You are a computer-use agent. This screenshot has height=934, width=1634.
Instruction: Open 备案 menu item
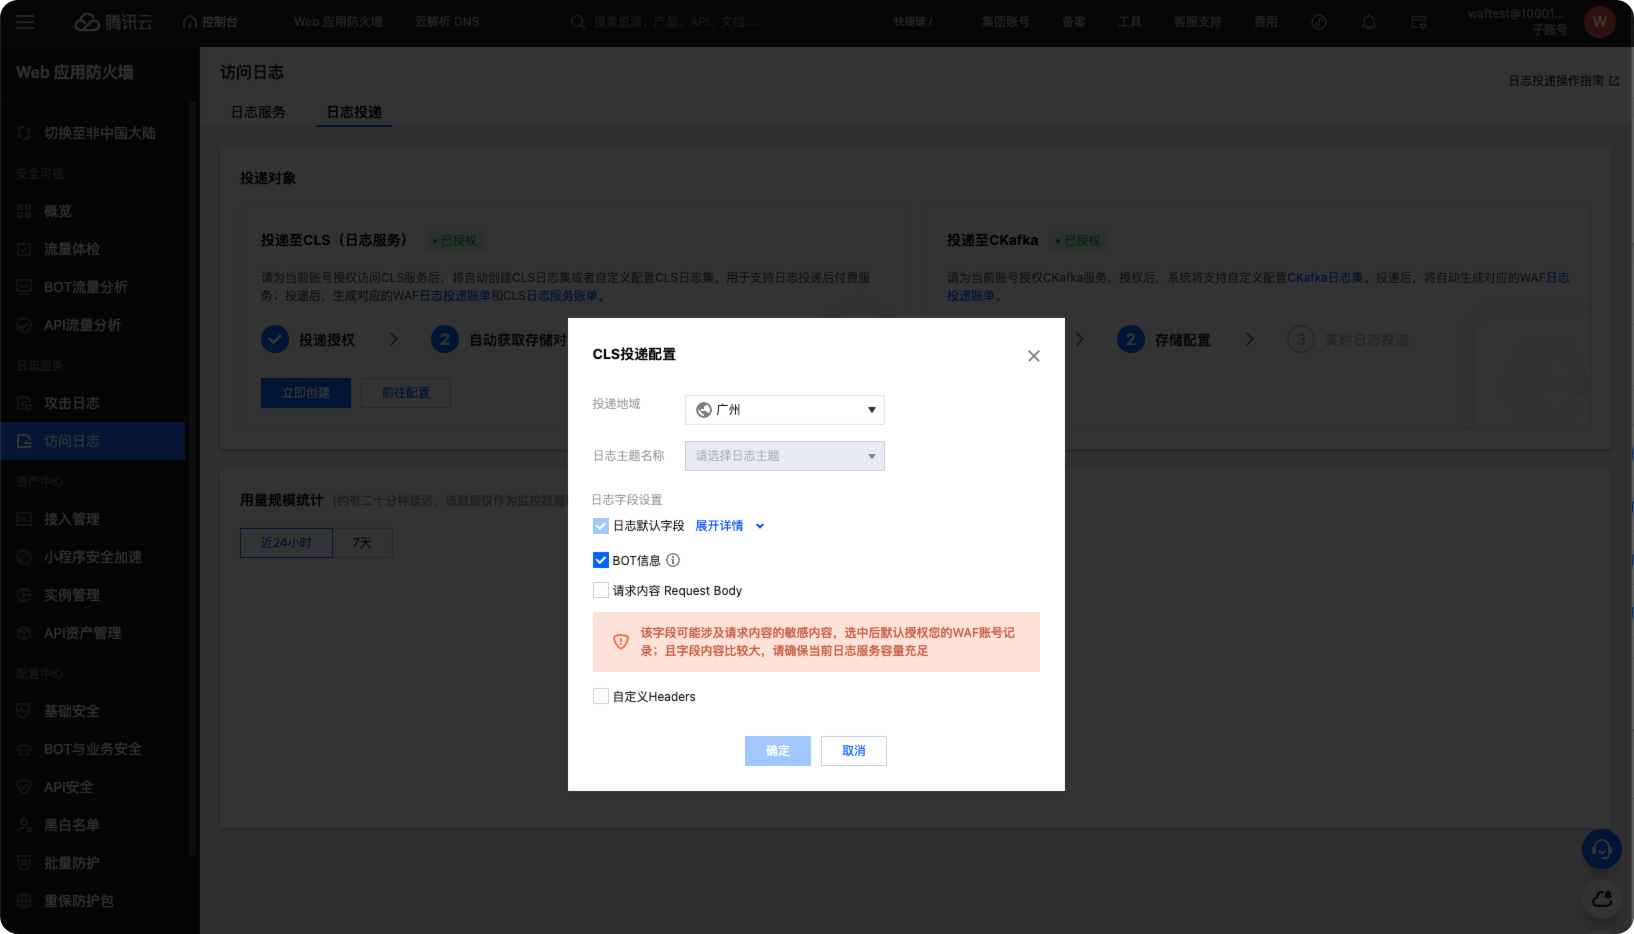click(x=1074, y=22)
